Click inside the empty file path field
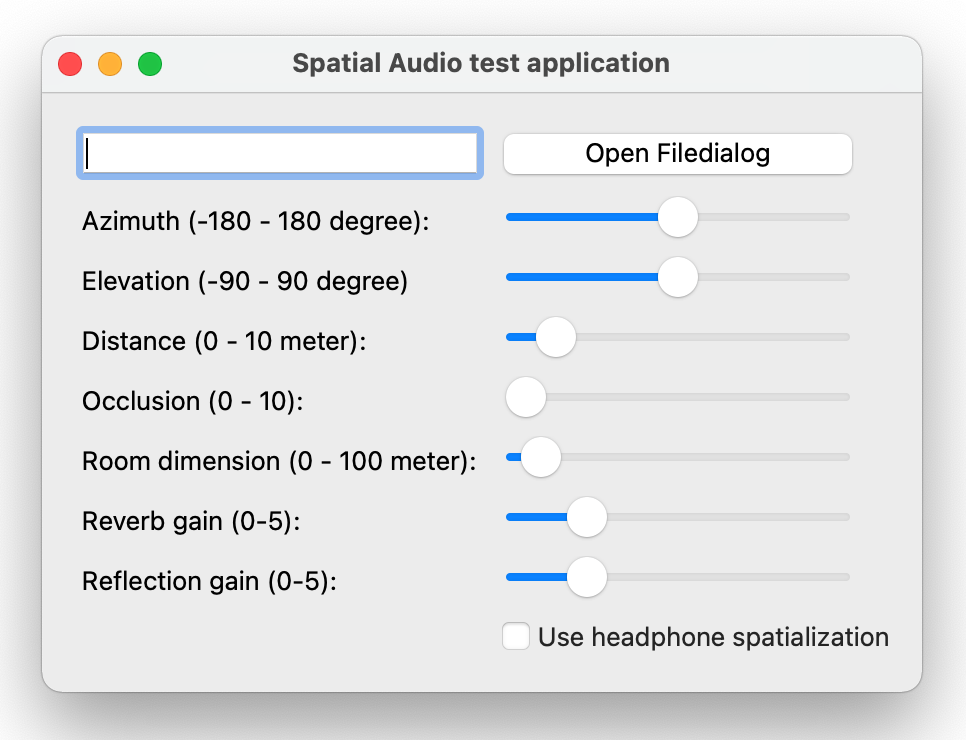The image size is (966, 740). (x=280, y=152)
